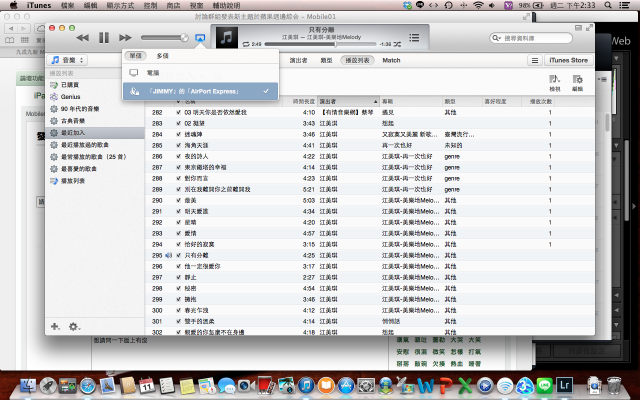Image resolution: width=640 pixels, height=400 pixels.
Task: Pause the currently playing song
Action: pos(104,38)
